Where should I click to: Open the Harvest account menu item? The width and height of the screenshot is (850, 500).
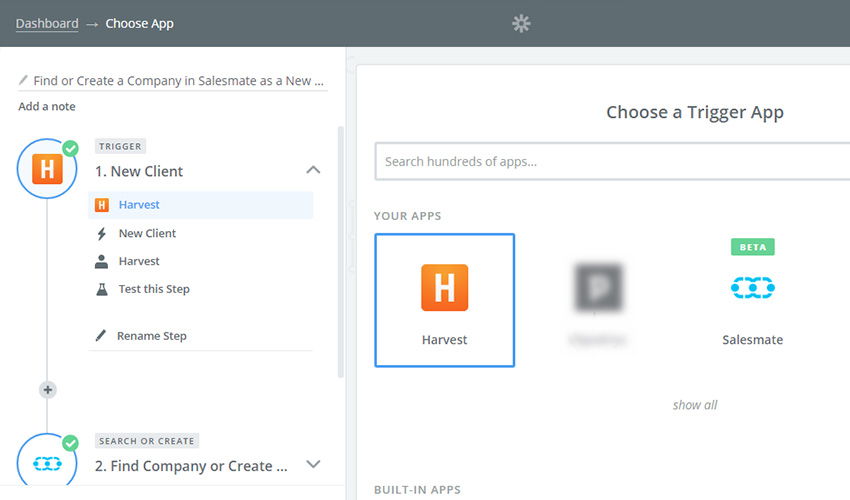(139, 261)
